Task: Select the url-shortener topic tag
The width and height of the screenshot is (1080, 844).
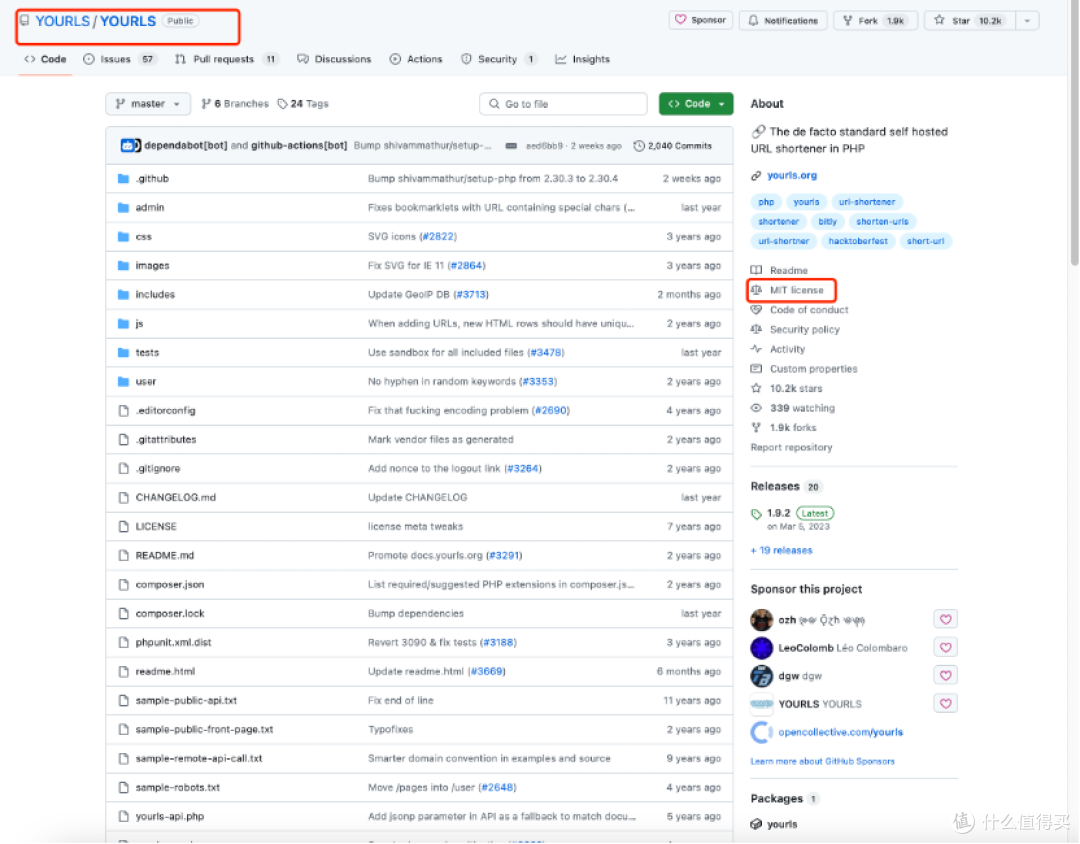Action: coord(866,202)
